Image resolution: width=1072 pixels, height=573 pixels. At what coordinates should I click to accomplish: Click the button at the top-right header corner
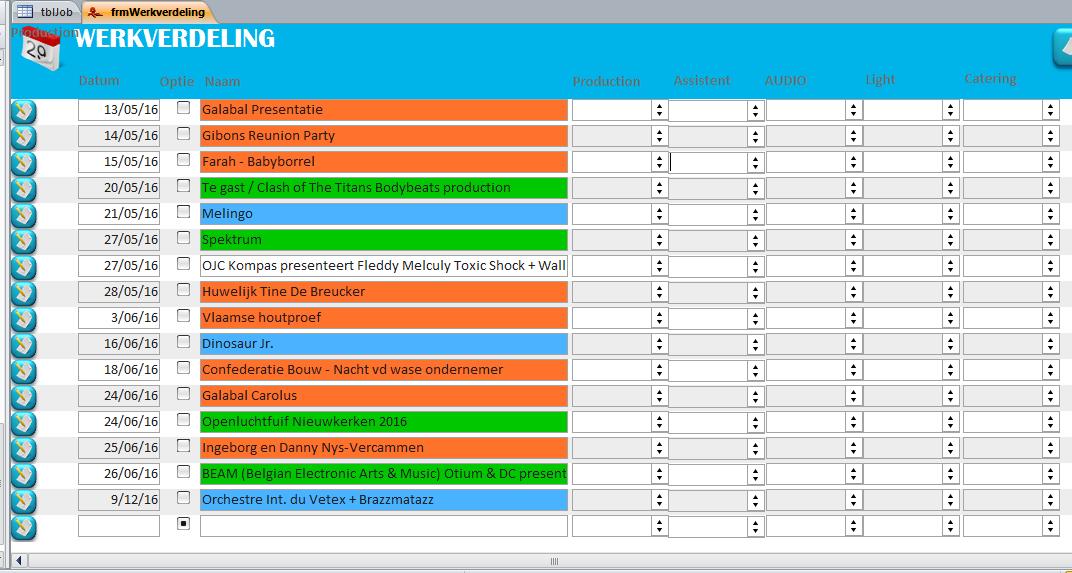(1062, 48)
